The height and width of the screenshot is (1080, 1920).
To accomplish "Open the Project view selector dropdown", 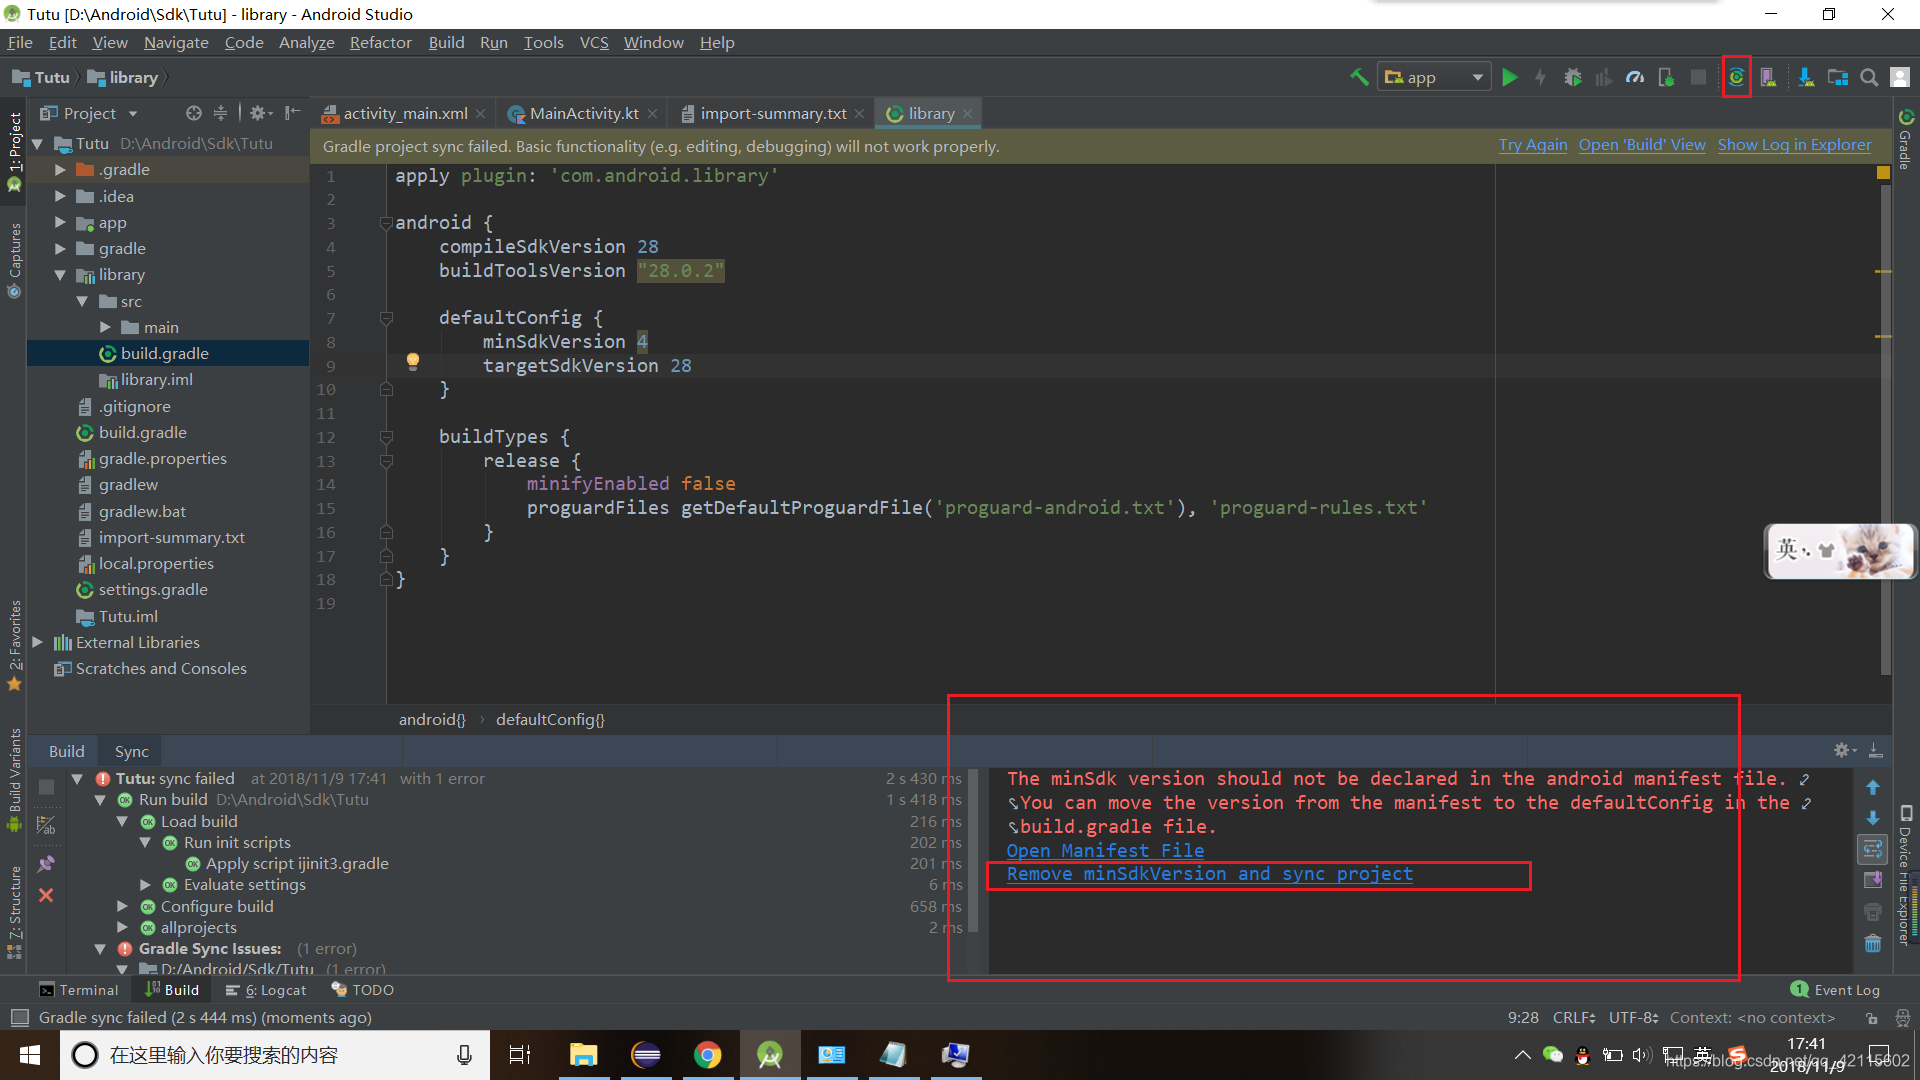I will 89,113.
